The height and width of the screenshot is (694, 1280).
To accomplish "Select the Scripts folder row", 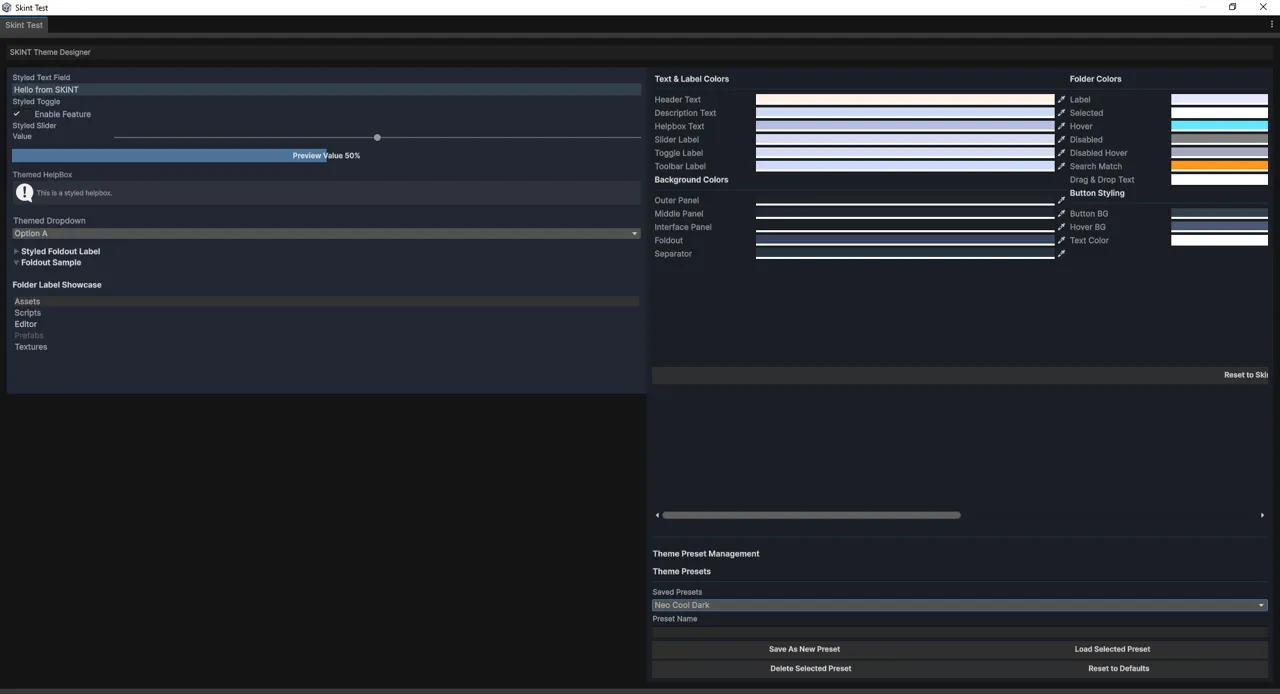I will click(x=326, y=313).
